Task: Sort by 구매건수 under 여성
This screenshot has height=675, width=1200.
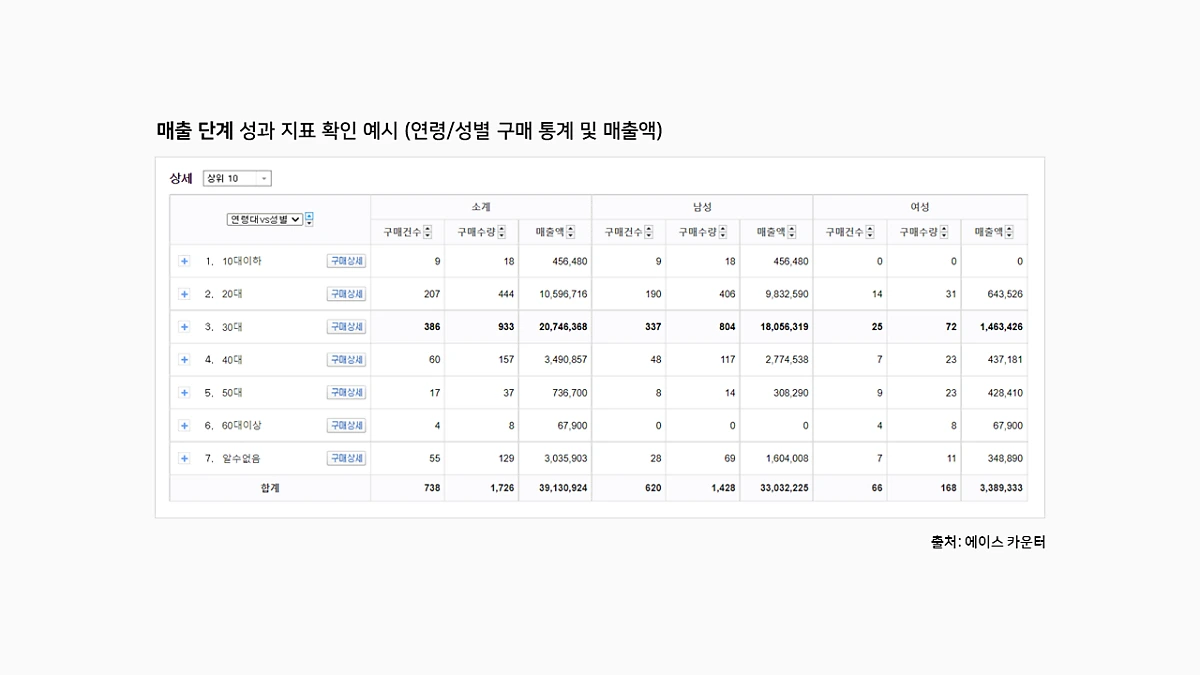Action: coord(870,232)
